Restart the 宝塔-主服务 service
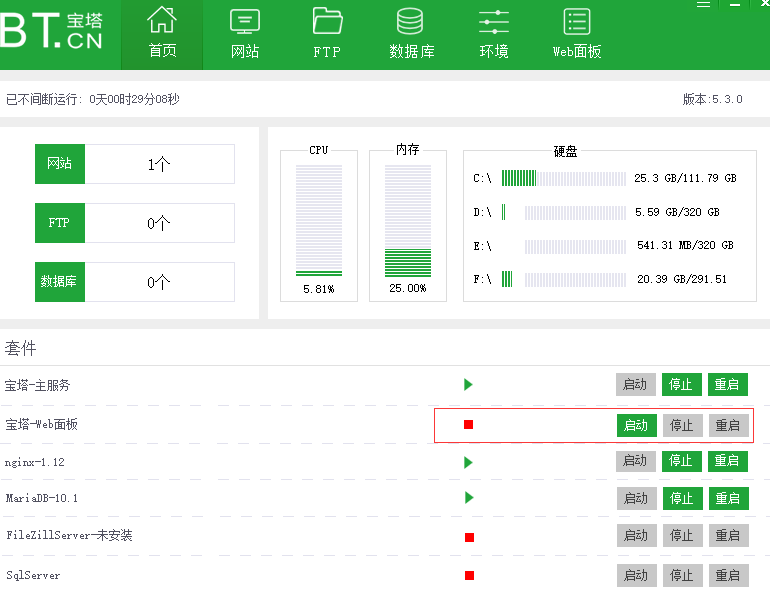The height and width of the screenshot is (593, 770). point(727,384)
